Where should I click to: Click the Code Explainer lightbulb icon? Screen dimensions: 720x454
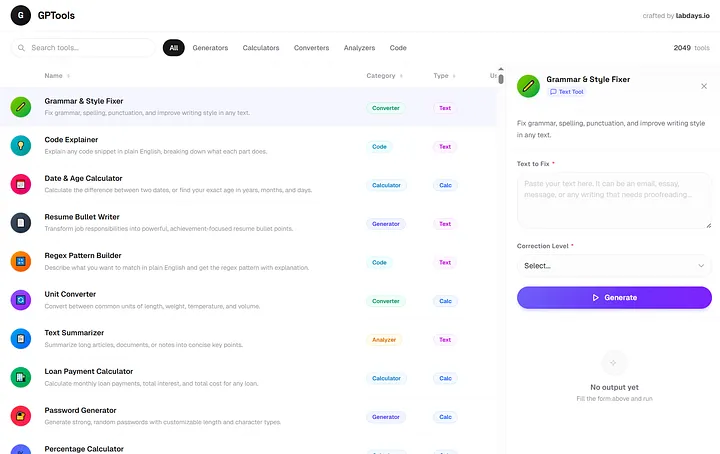pos(20,146)
